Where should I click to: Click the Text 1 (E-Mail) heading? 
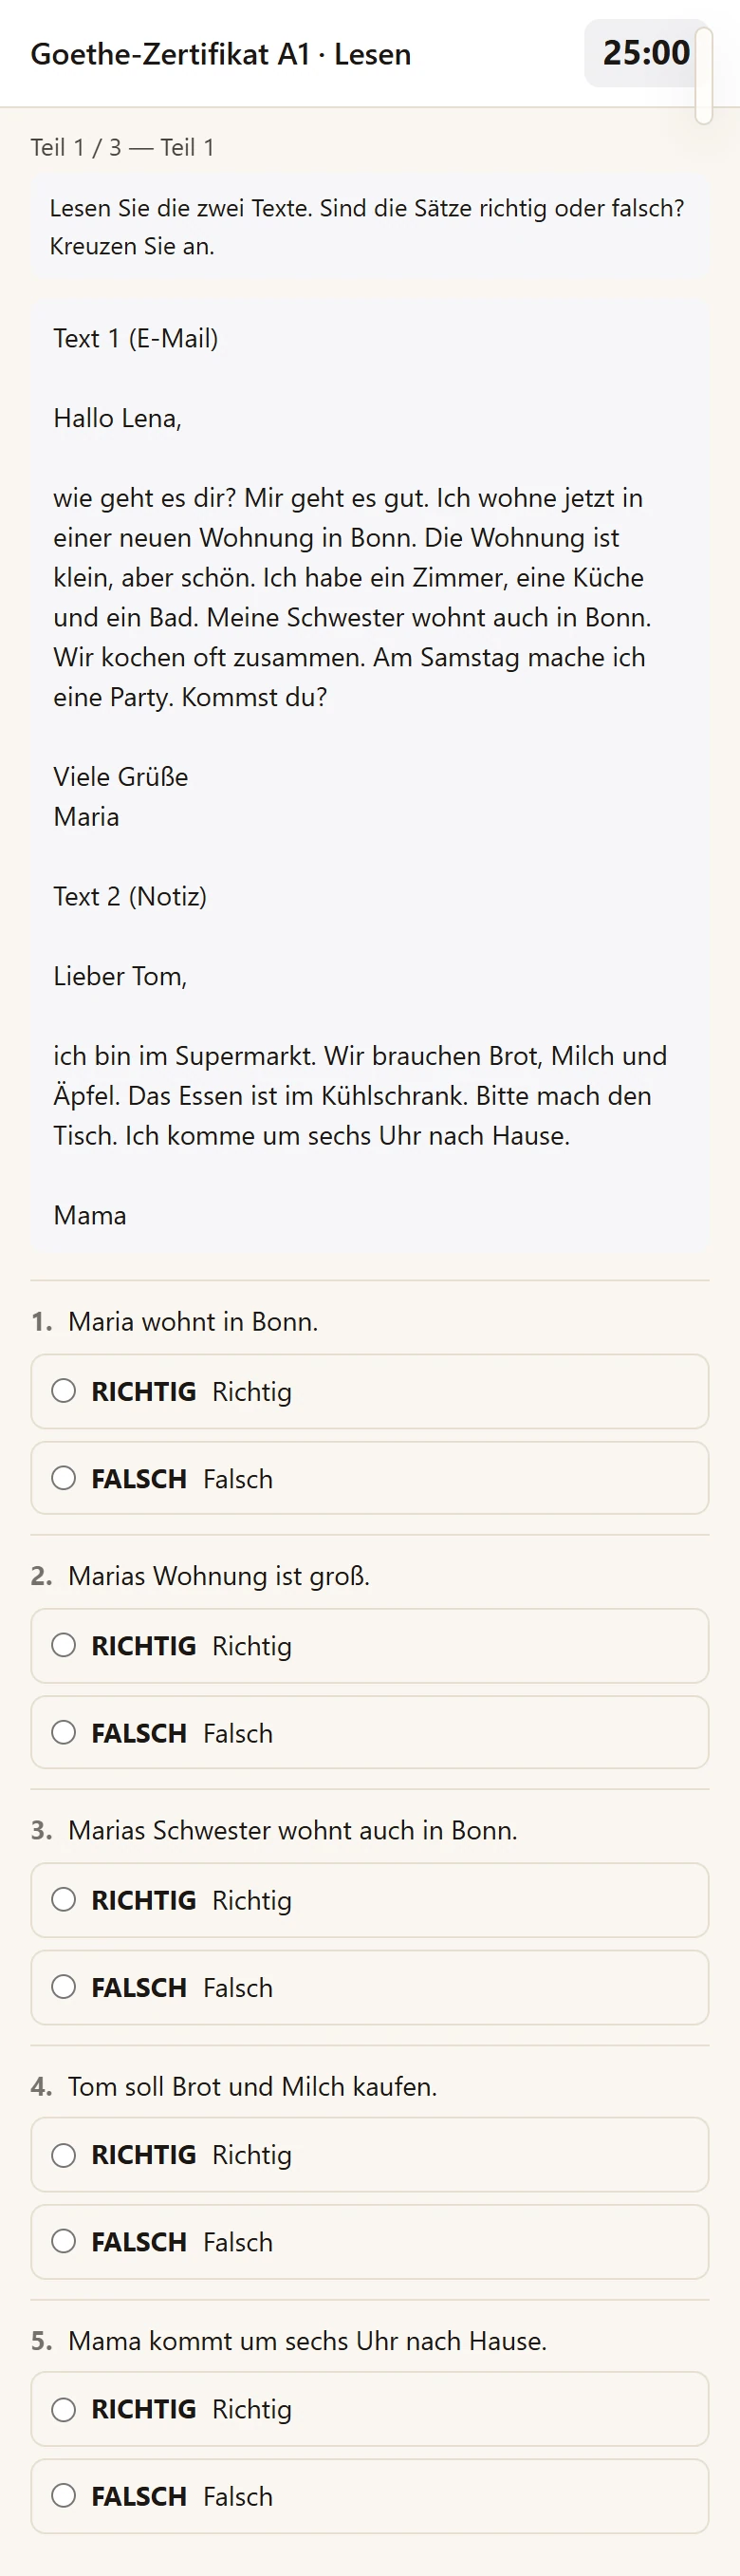pyautogui.click(x=136, y=338)
